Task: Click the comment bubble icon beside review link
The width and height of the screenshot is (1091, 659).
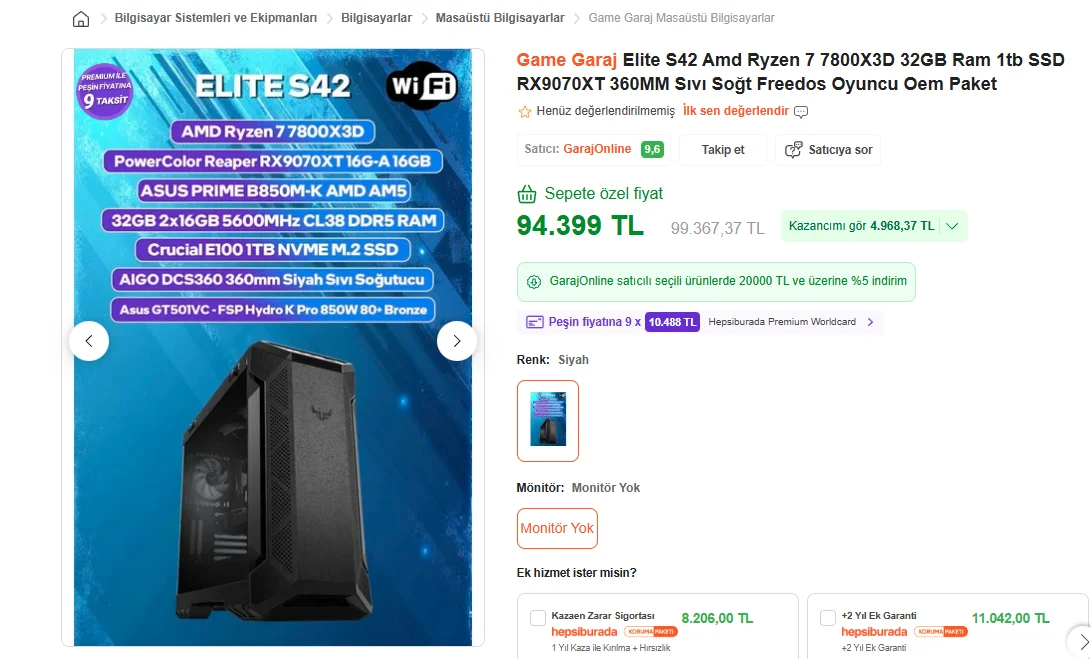Action: [801, 111]
